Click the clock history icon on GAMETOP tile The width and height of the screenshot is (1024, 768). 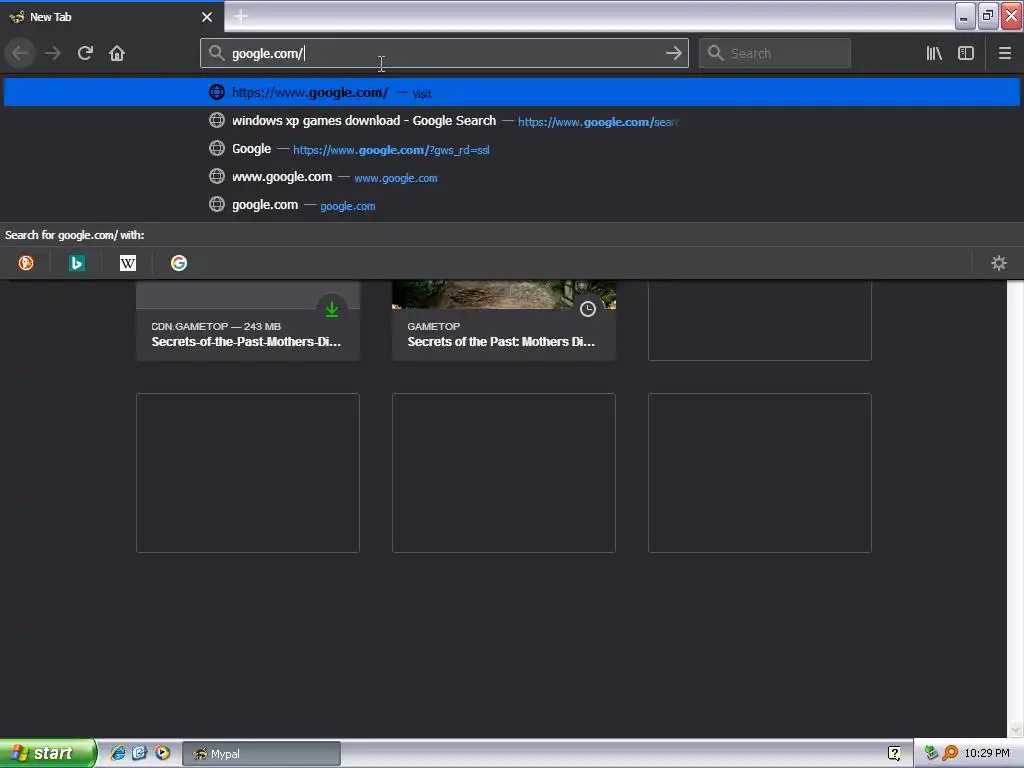click(588, 309)
